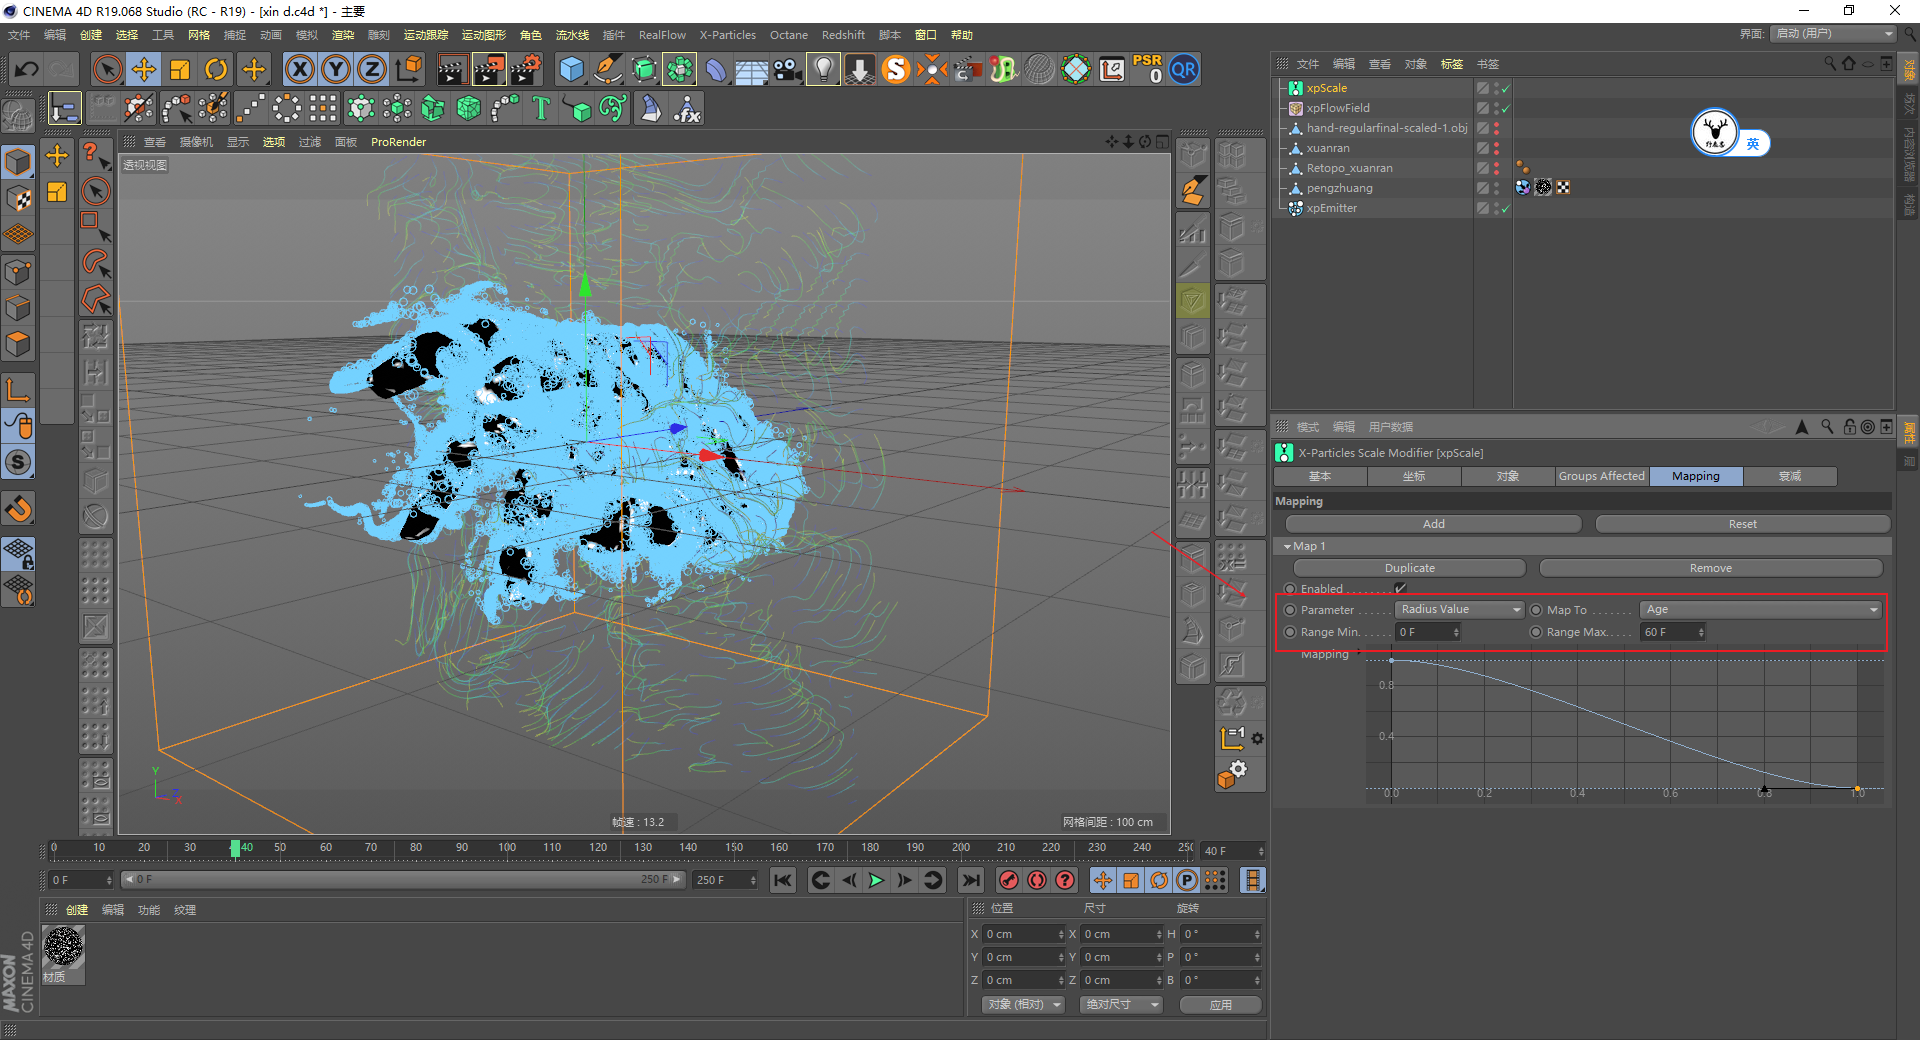Add a Cube primitive object

tap(571, 69)
